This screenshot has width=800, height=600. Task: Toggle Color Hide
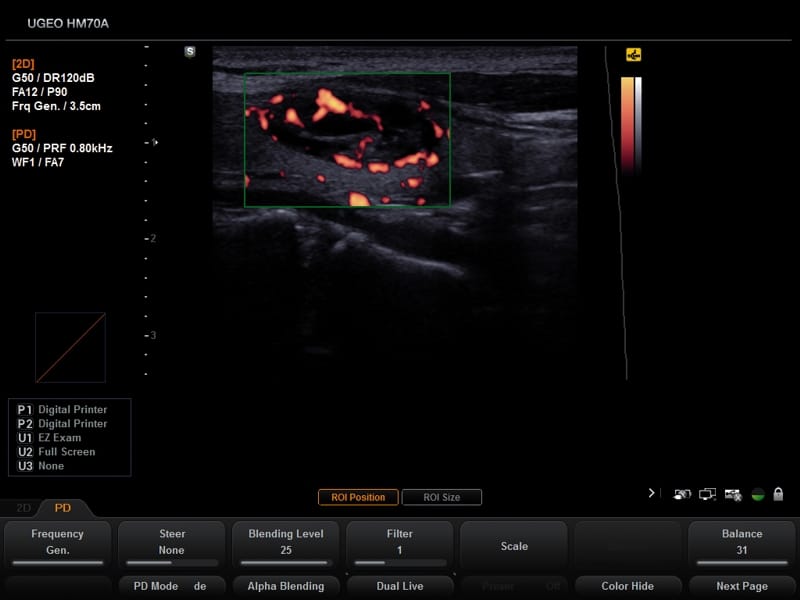[x=627, y=586]
